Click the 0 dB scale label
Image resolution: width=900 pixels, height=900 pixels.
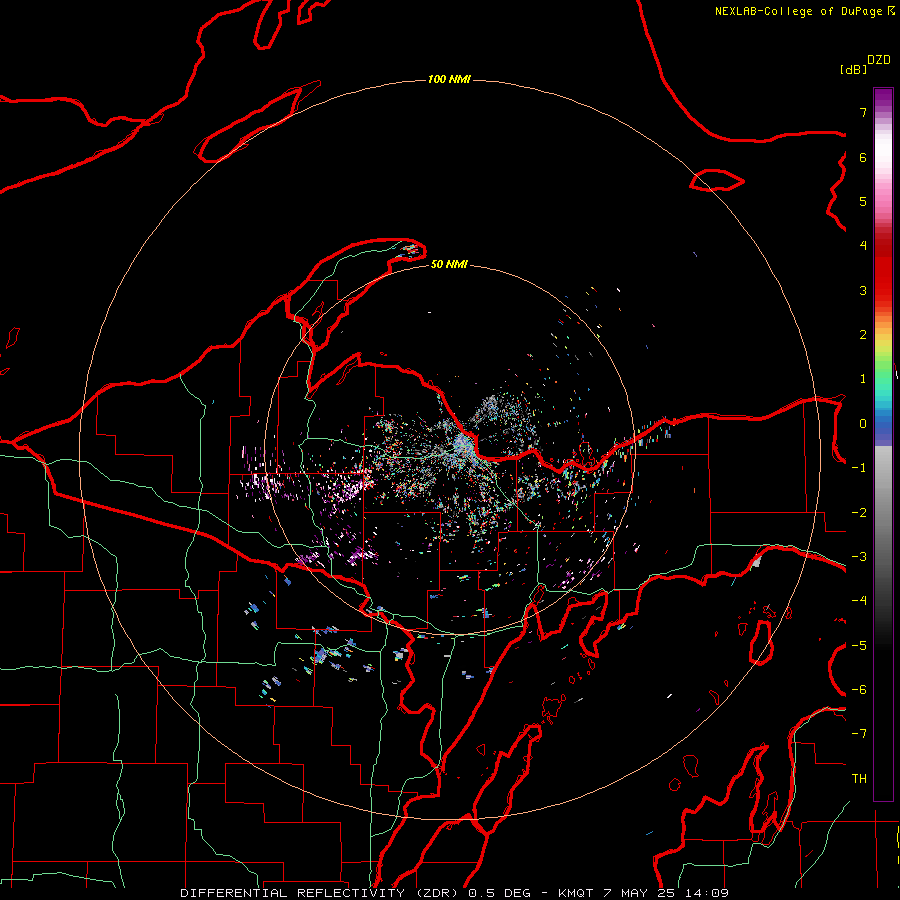(x=863, y=424)
